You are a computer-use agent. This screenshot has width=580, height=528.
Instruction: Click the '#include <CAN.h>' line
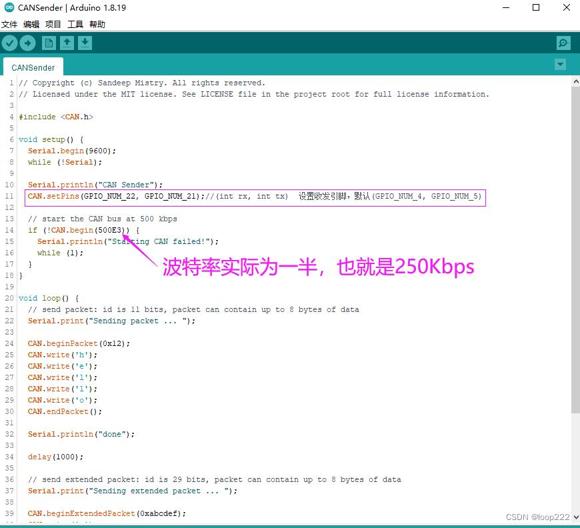[56, 117]
